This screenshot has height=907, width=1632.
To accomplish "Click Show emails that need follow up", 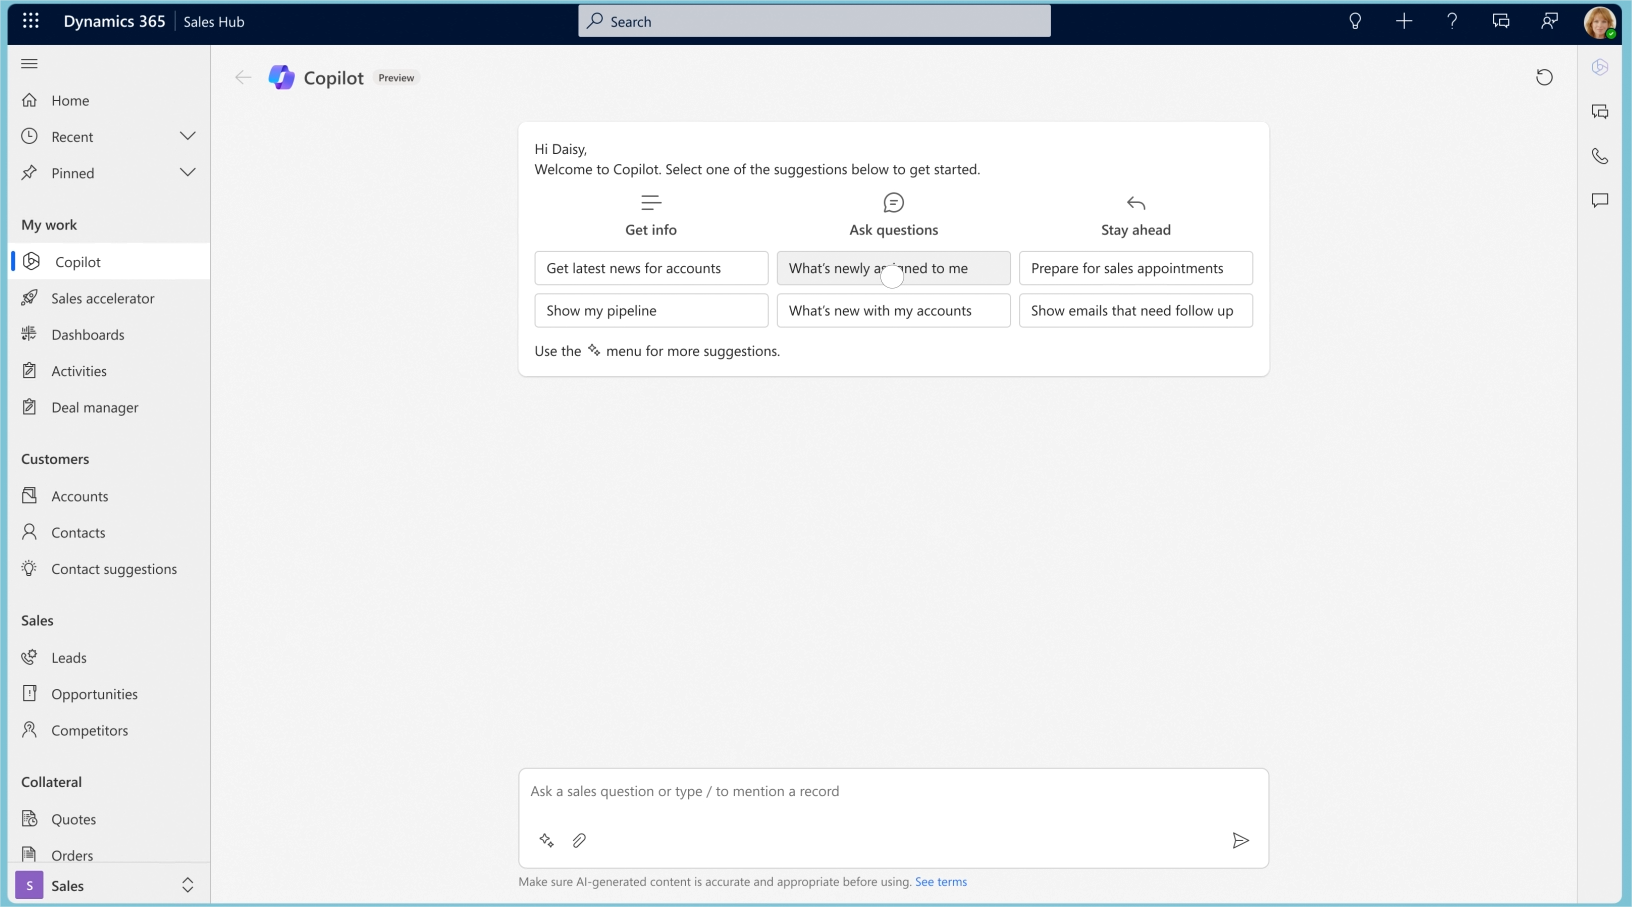I will 1135,310.
